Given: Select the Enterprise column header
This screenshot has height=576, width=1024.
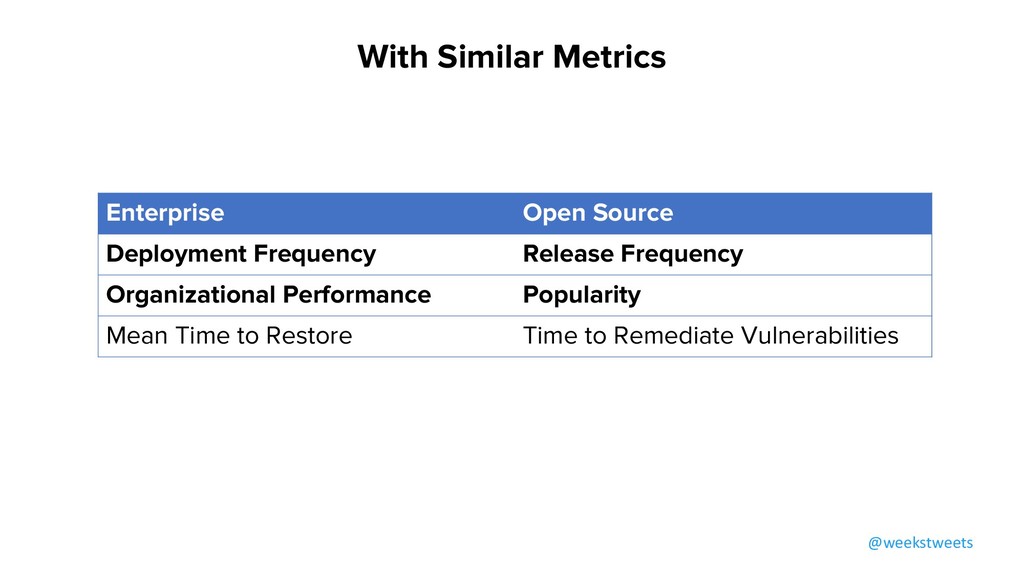Looking at the screenshot, I should pyautogui.click(x=306, y=214).
